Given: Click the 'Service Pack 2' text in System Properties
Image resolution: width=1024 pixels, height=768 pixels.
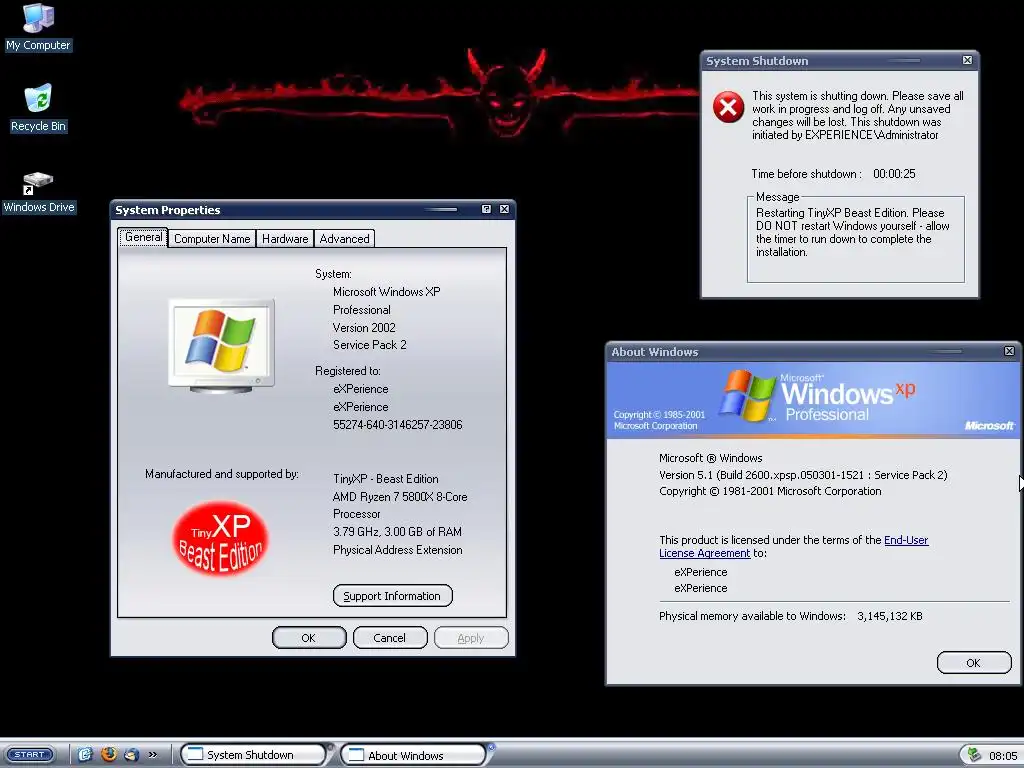Looking at the screenshot, I should [370, 345].
